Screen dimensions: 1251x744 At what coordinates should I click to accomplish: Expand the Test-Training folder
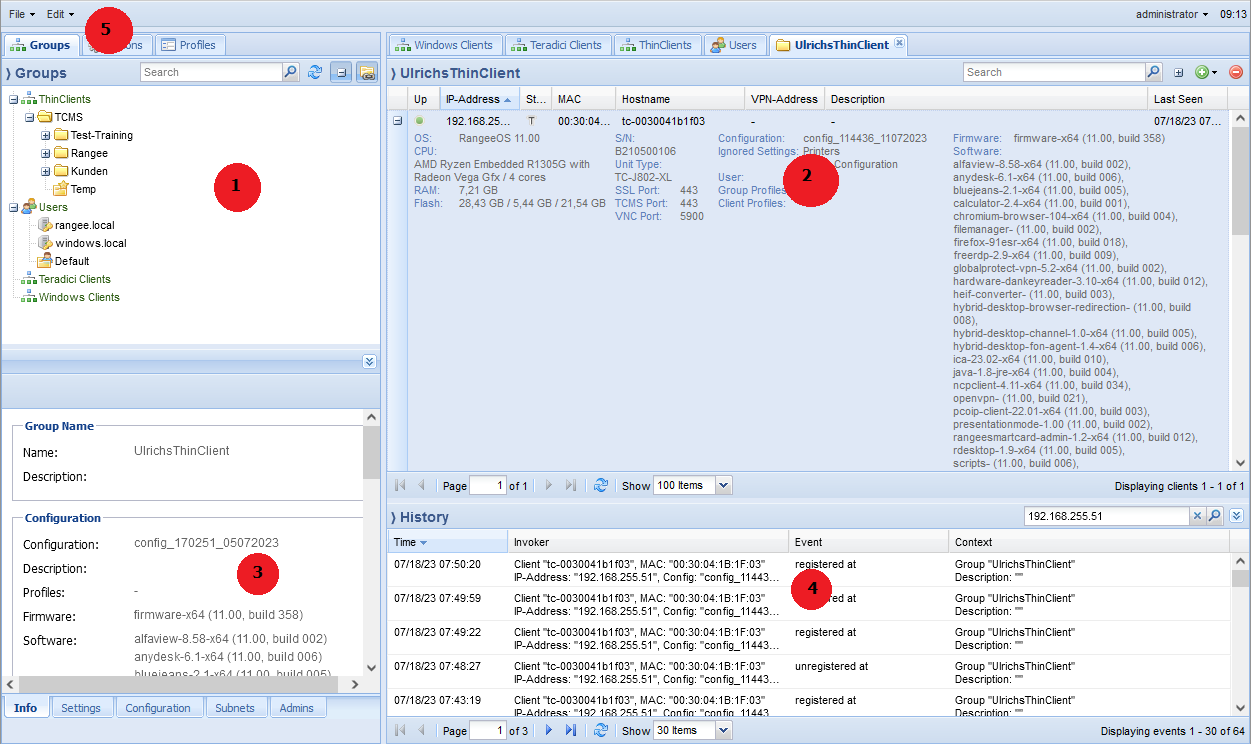46,135
